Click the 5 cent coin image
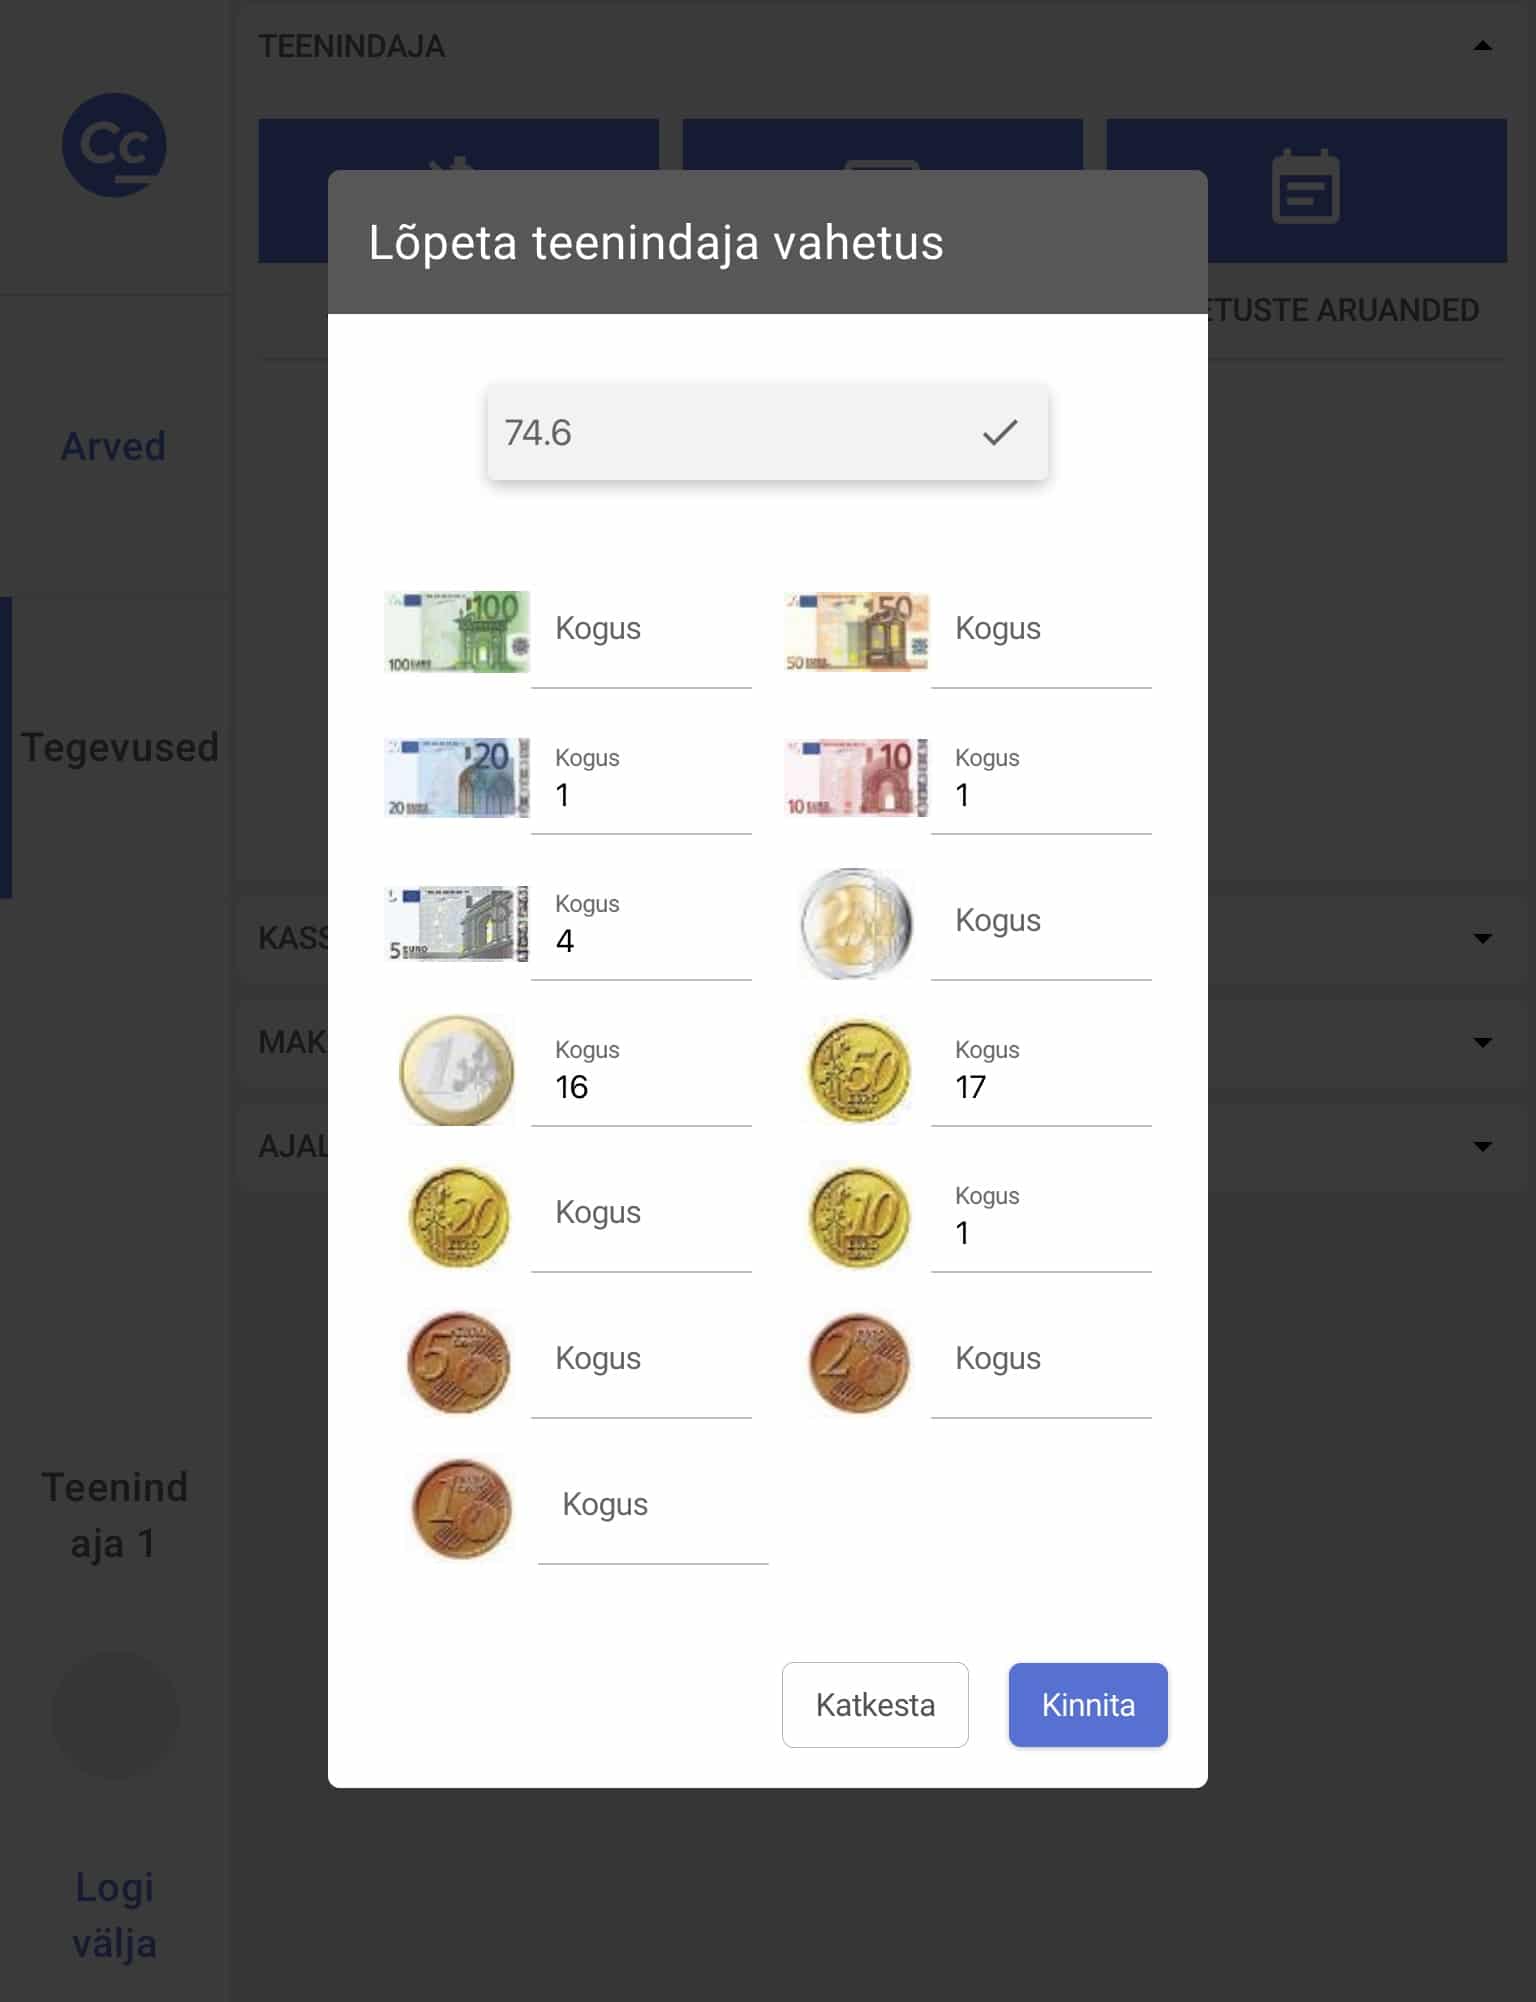 459,1362
